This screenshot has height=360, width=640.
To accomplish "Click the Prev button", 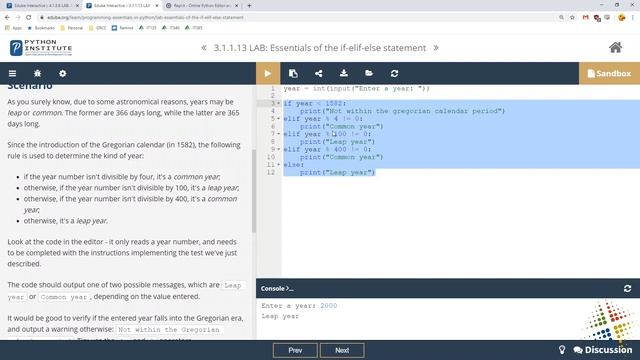I will point(295,350).
